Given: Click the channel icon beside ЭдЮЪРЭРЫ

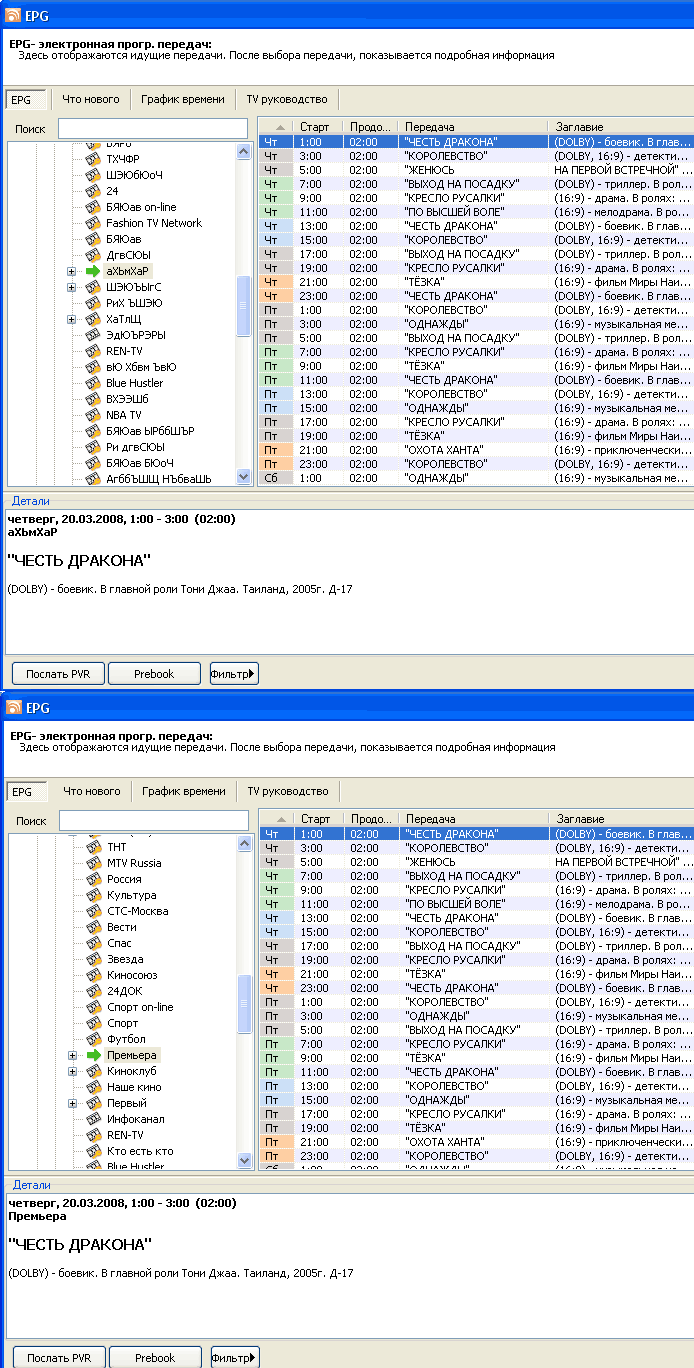Looking at the screenshot, I should point(93,335).
